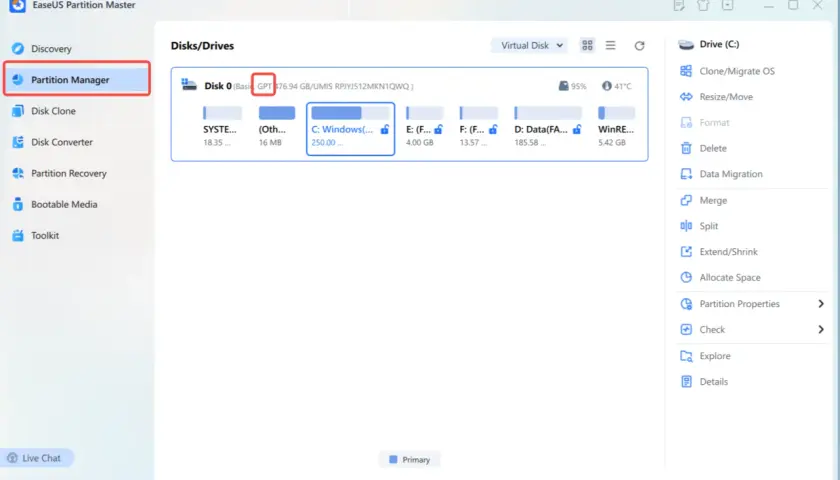Click the Explore folder icon
840x480 pixels.
686,355
